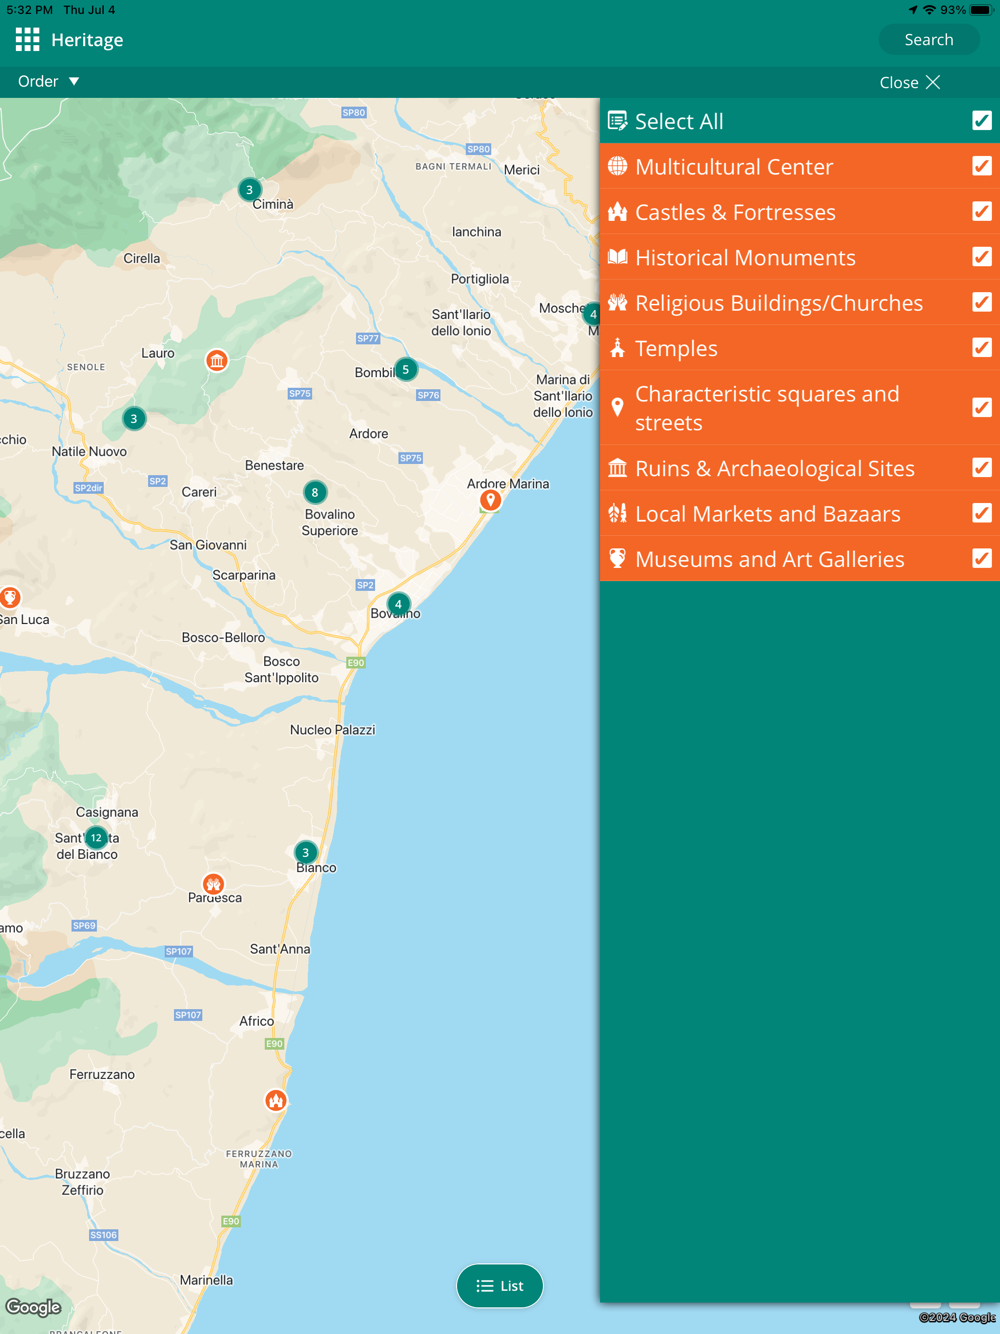Select Temples category label

[x=676, y=349]
